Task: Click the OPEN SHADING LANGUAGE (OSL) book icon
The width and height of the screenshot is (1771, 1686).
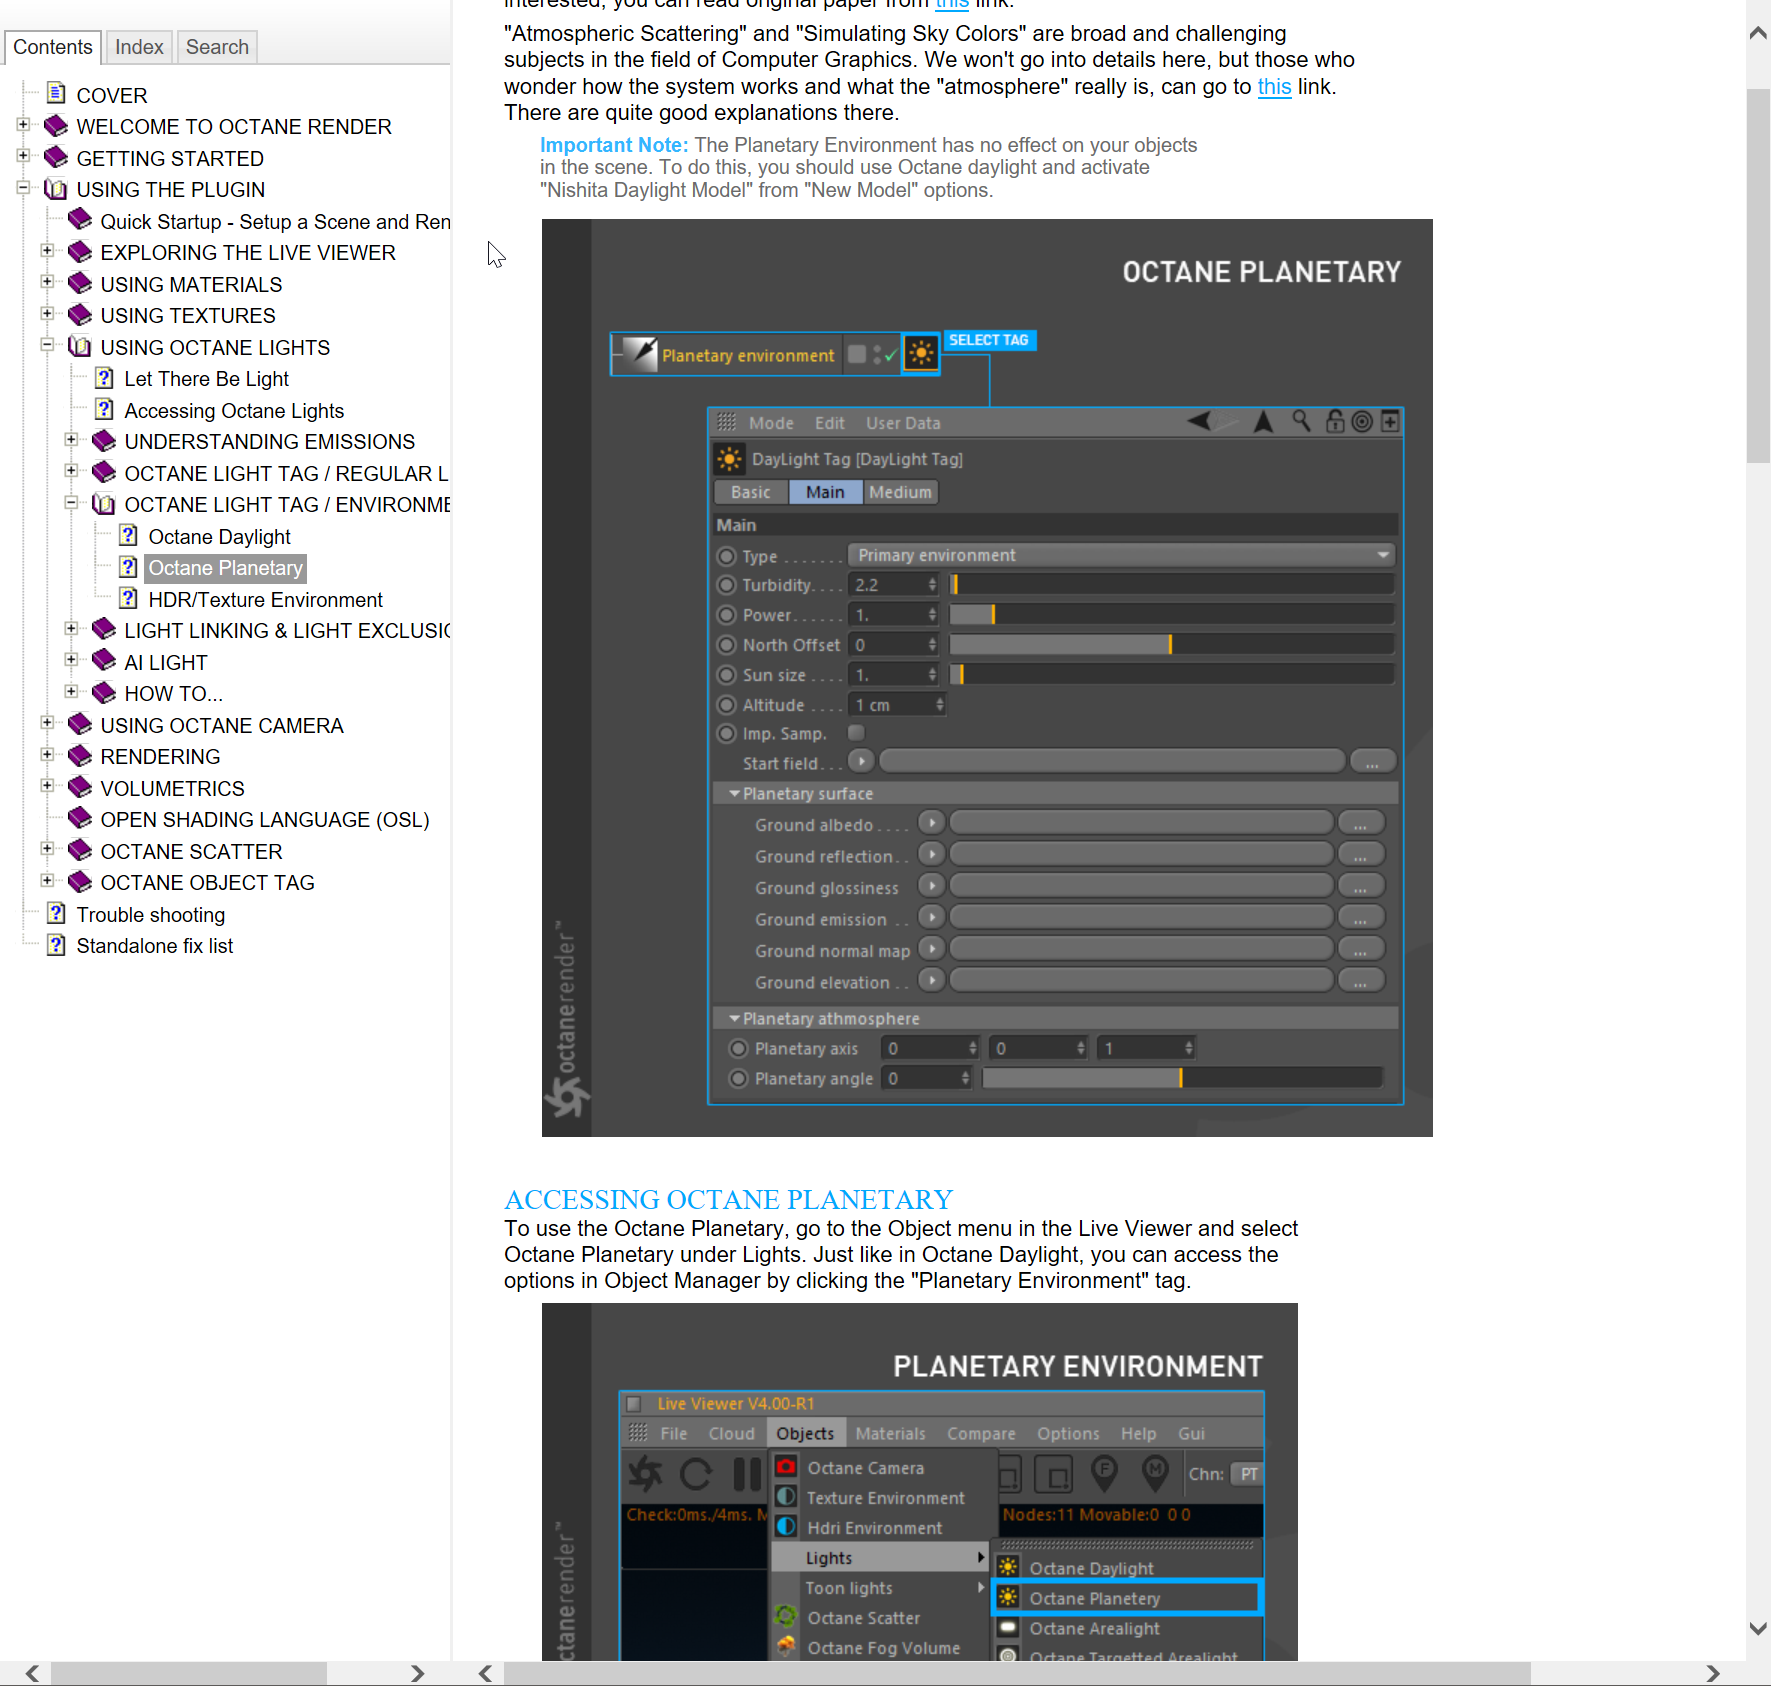Action: (x=80, y=819)
